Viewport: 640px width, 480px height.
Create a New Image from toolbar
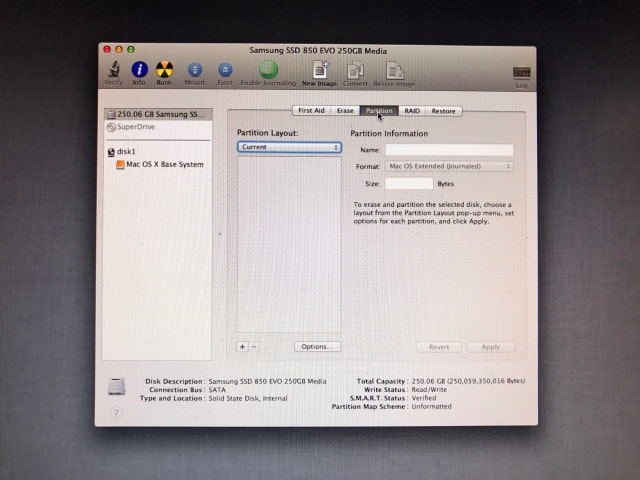coord(320,70)
